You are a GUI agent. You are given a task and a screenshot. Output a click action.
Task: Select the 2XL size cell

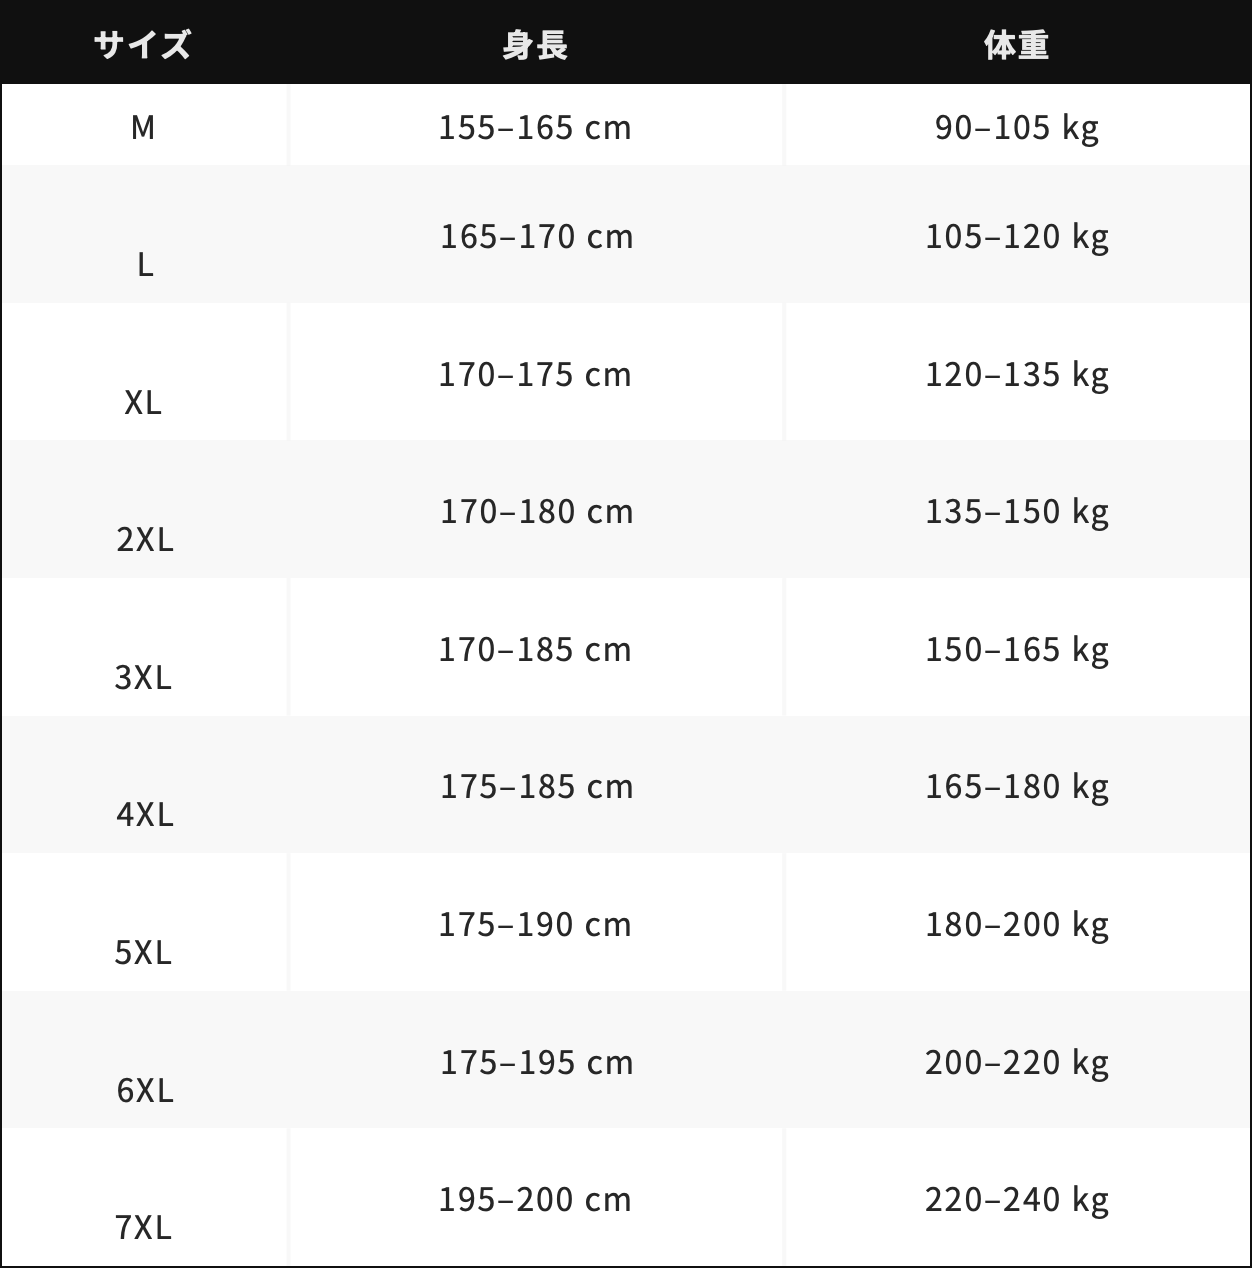tap(145, 539)
